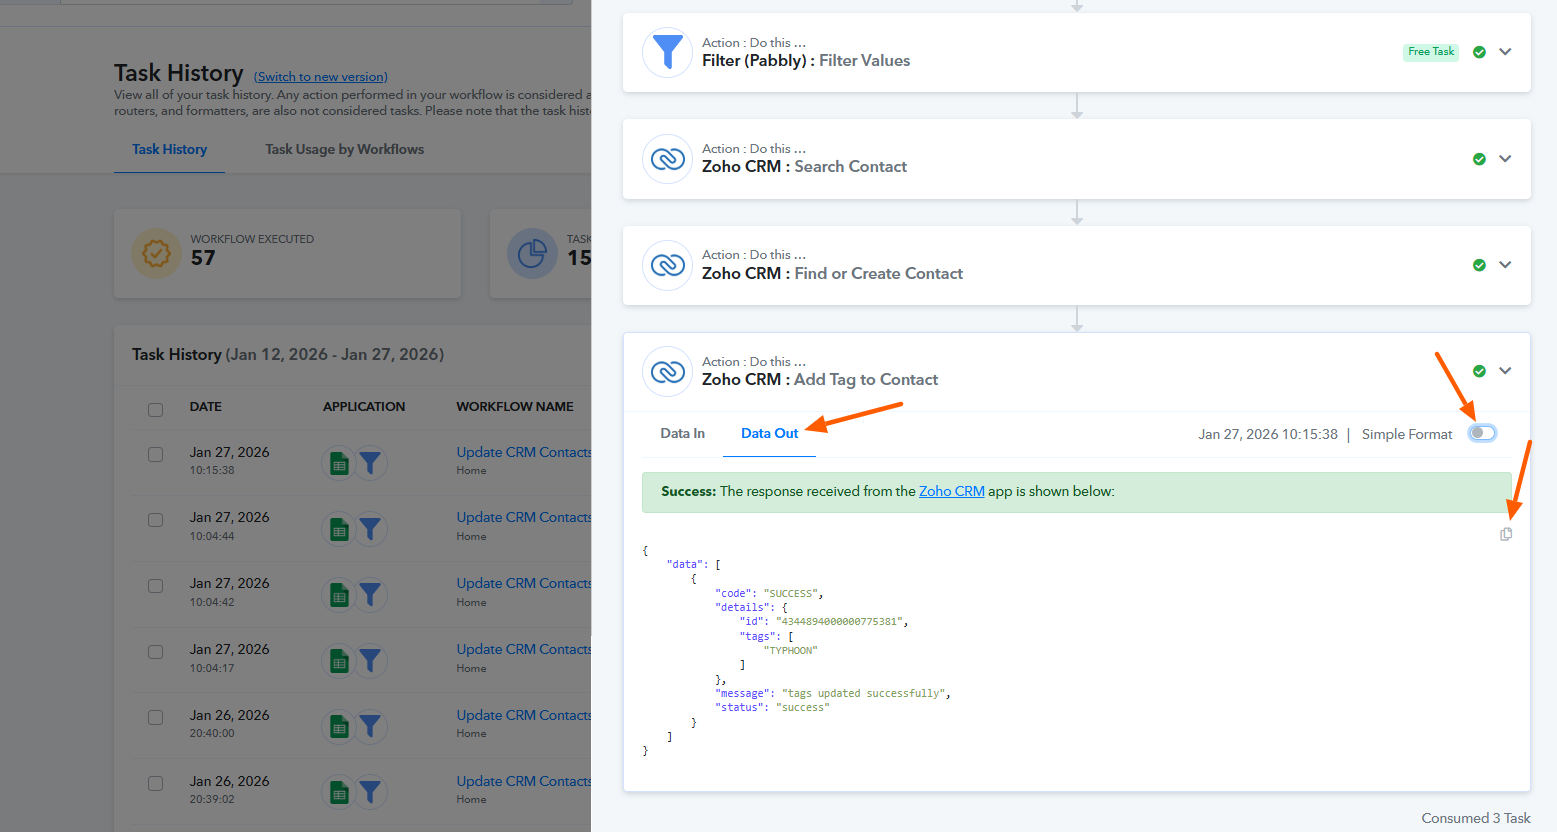
Task: Open Task Usage by Workflows tab
Action: pos(344,149)
